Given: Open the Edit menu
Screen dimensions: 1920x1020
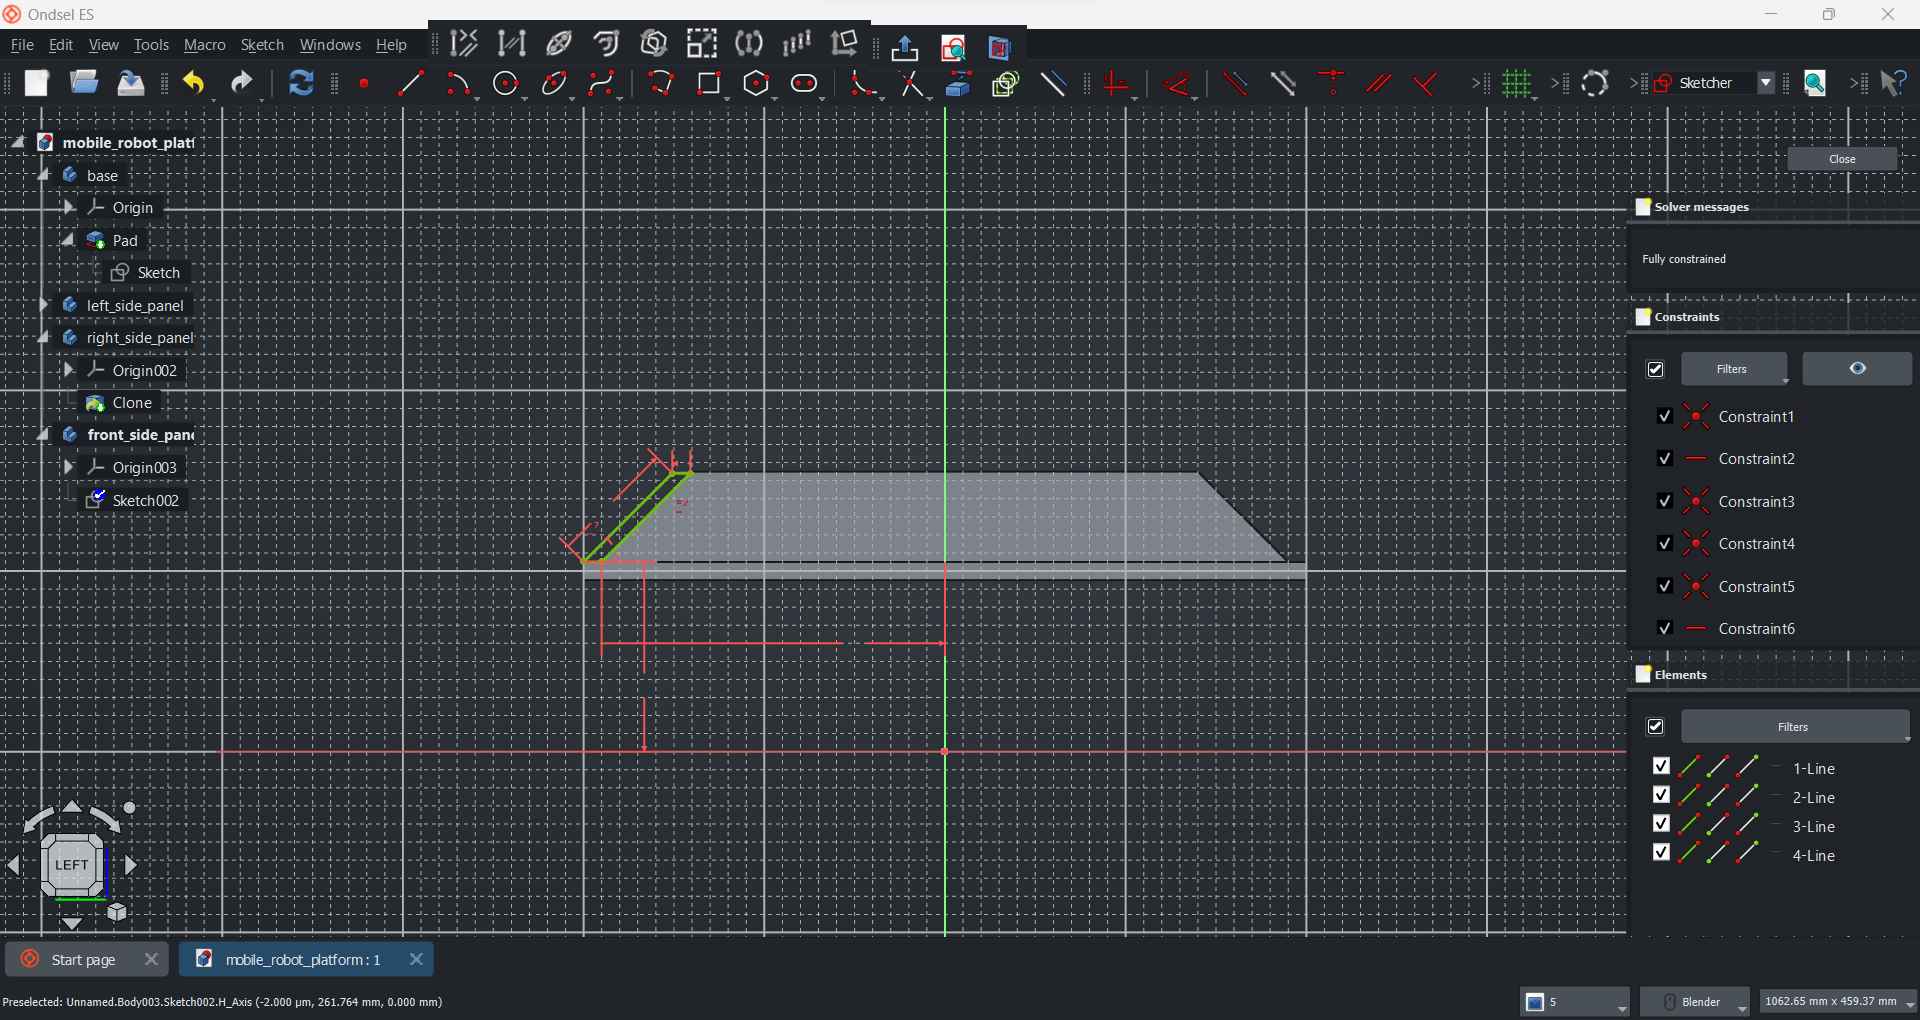Looking at the screenshot, I should coord(61,45).
